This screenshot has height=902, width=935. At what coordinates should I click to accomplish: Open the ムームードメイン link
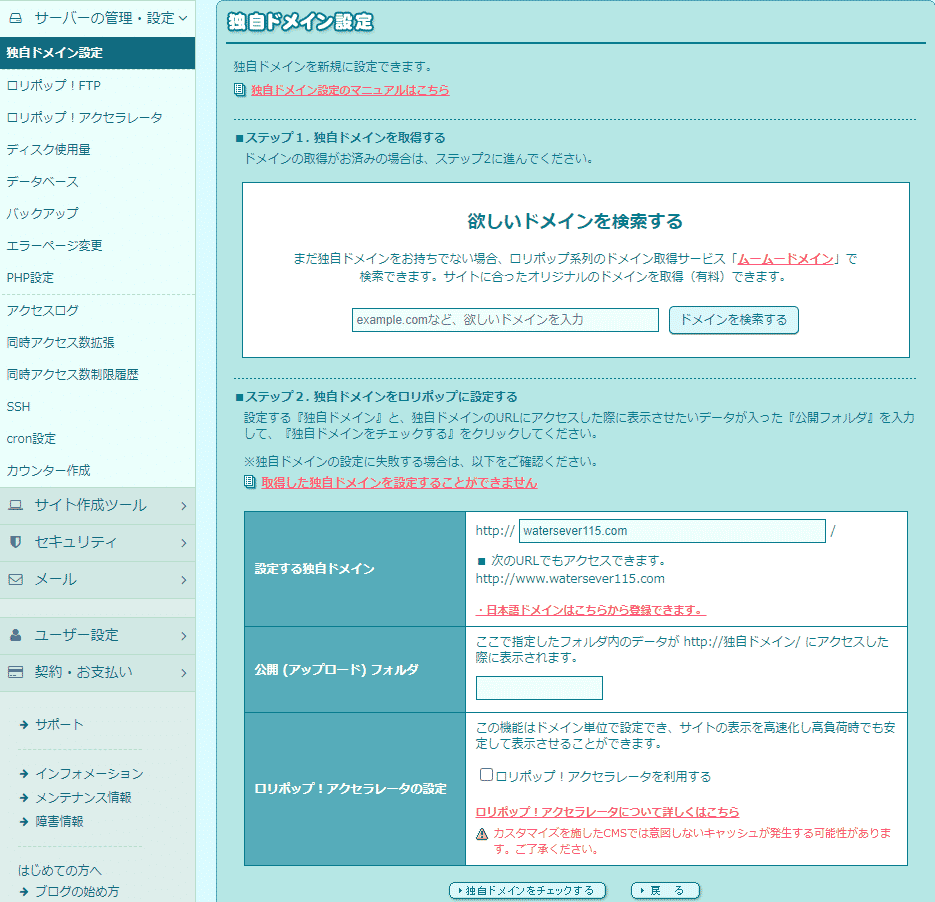point(785,259)
